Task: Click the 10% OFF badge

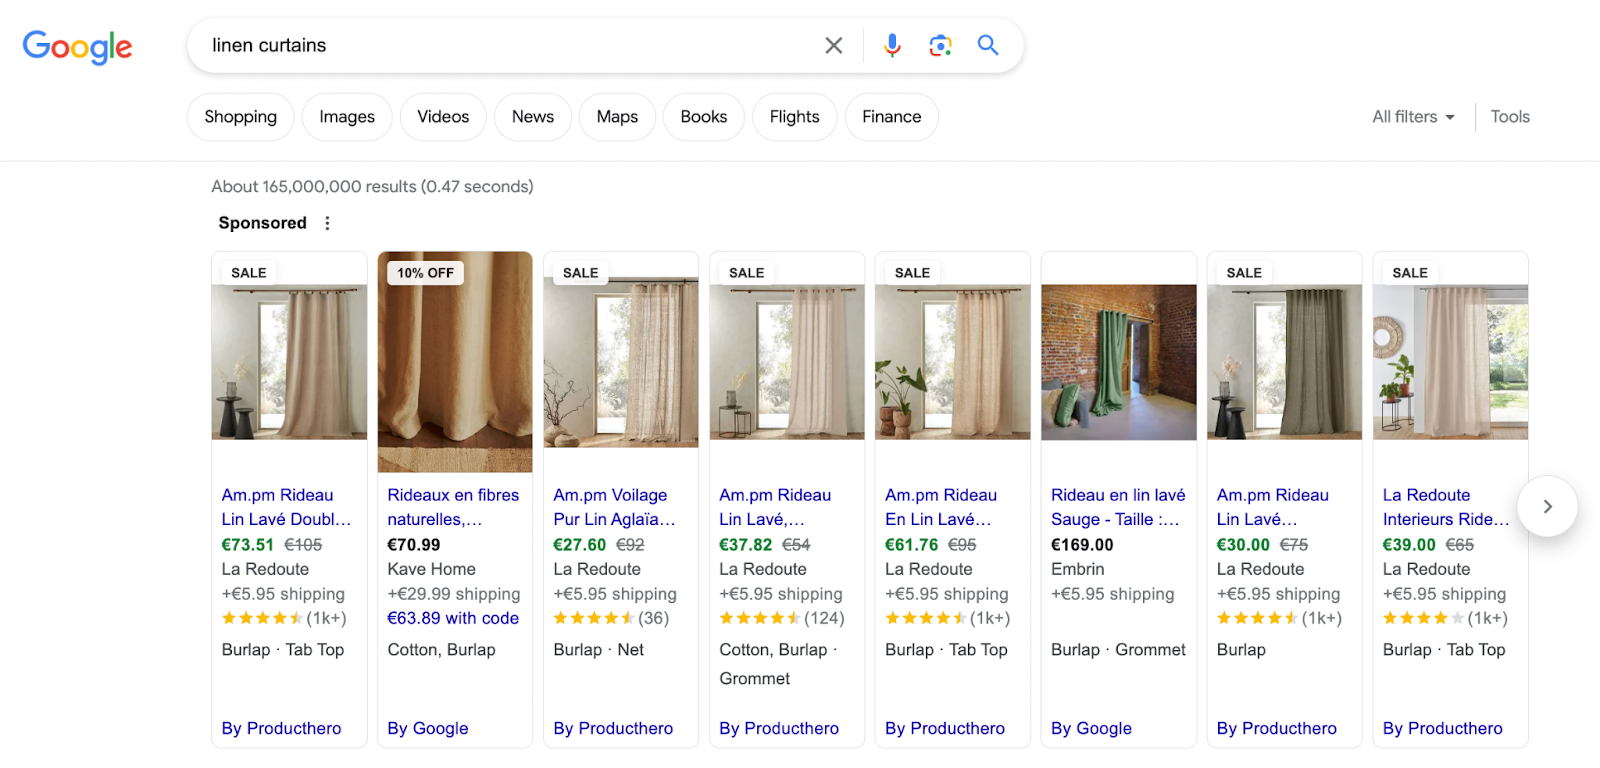Action: (x=425, y=273)
